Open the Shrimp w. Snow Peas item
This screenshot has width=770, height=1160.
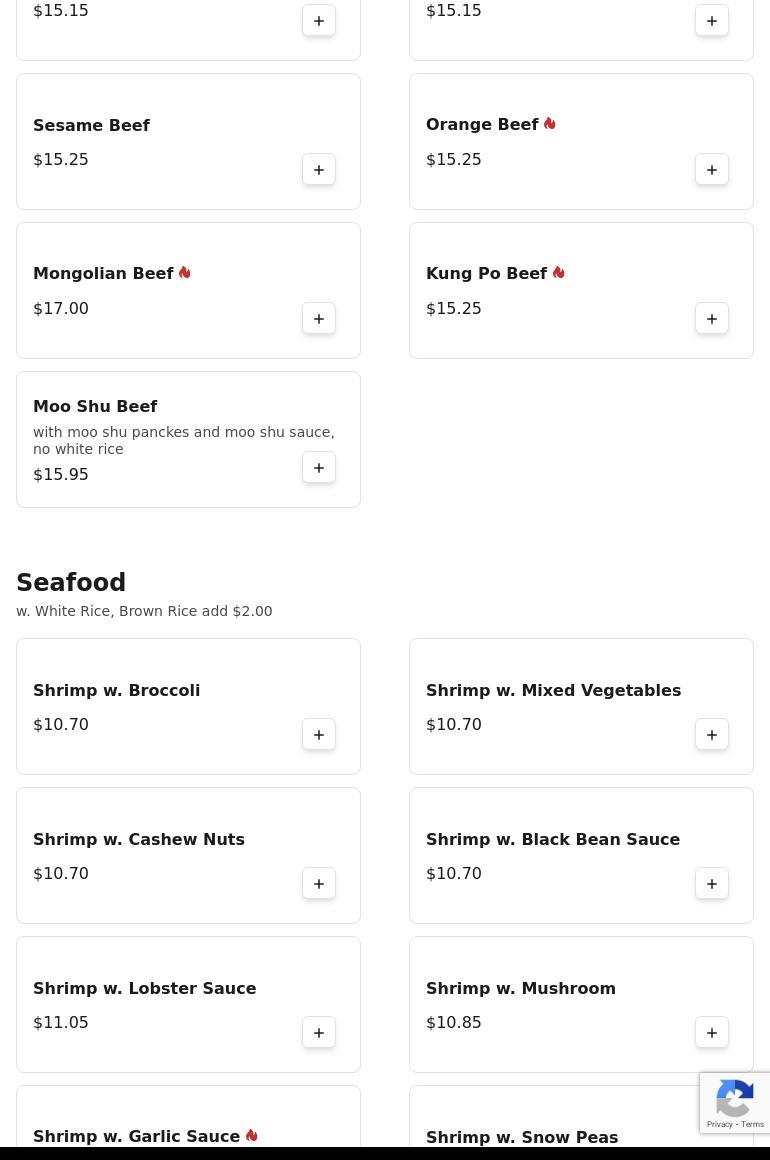pos(521,1138)
